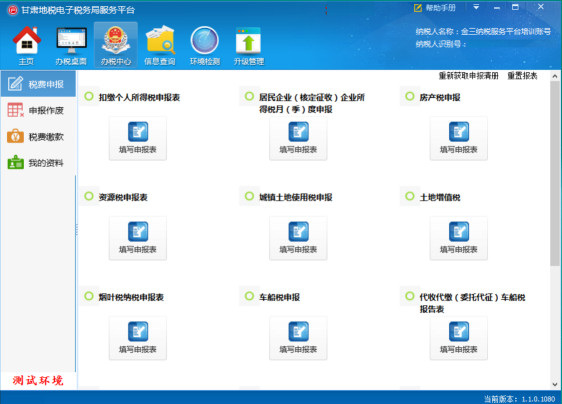The height and width of the screenshot is (404, 562).
Task: Click the platform logo in title bar
Action: [x=13, y=10]
